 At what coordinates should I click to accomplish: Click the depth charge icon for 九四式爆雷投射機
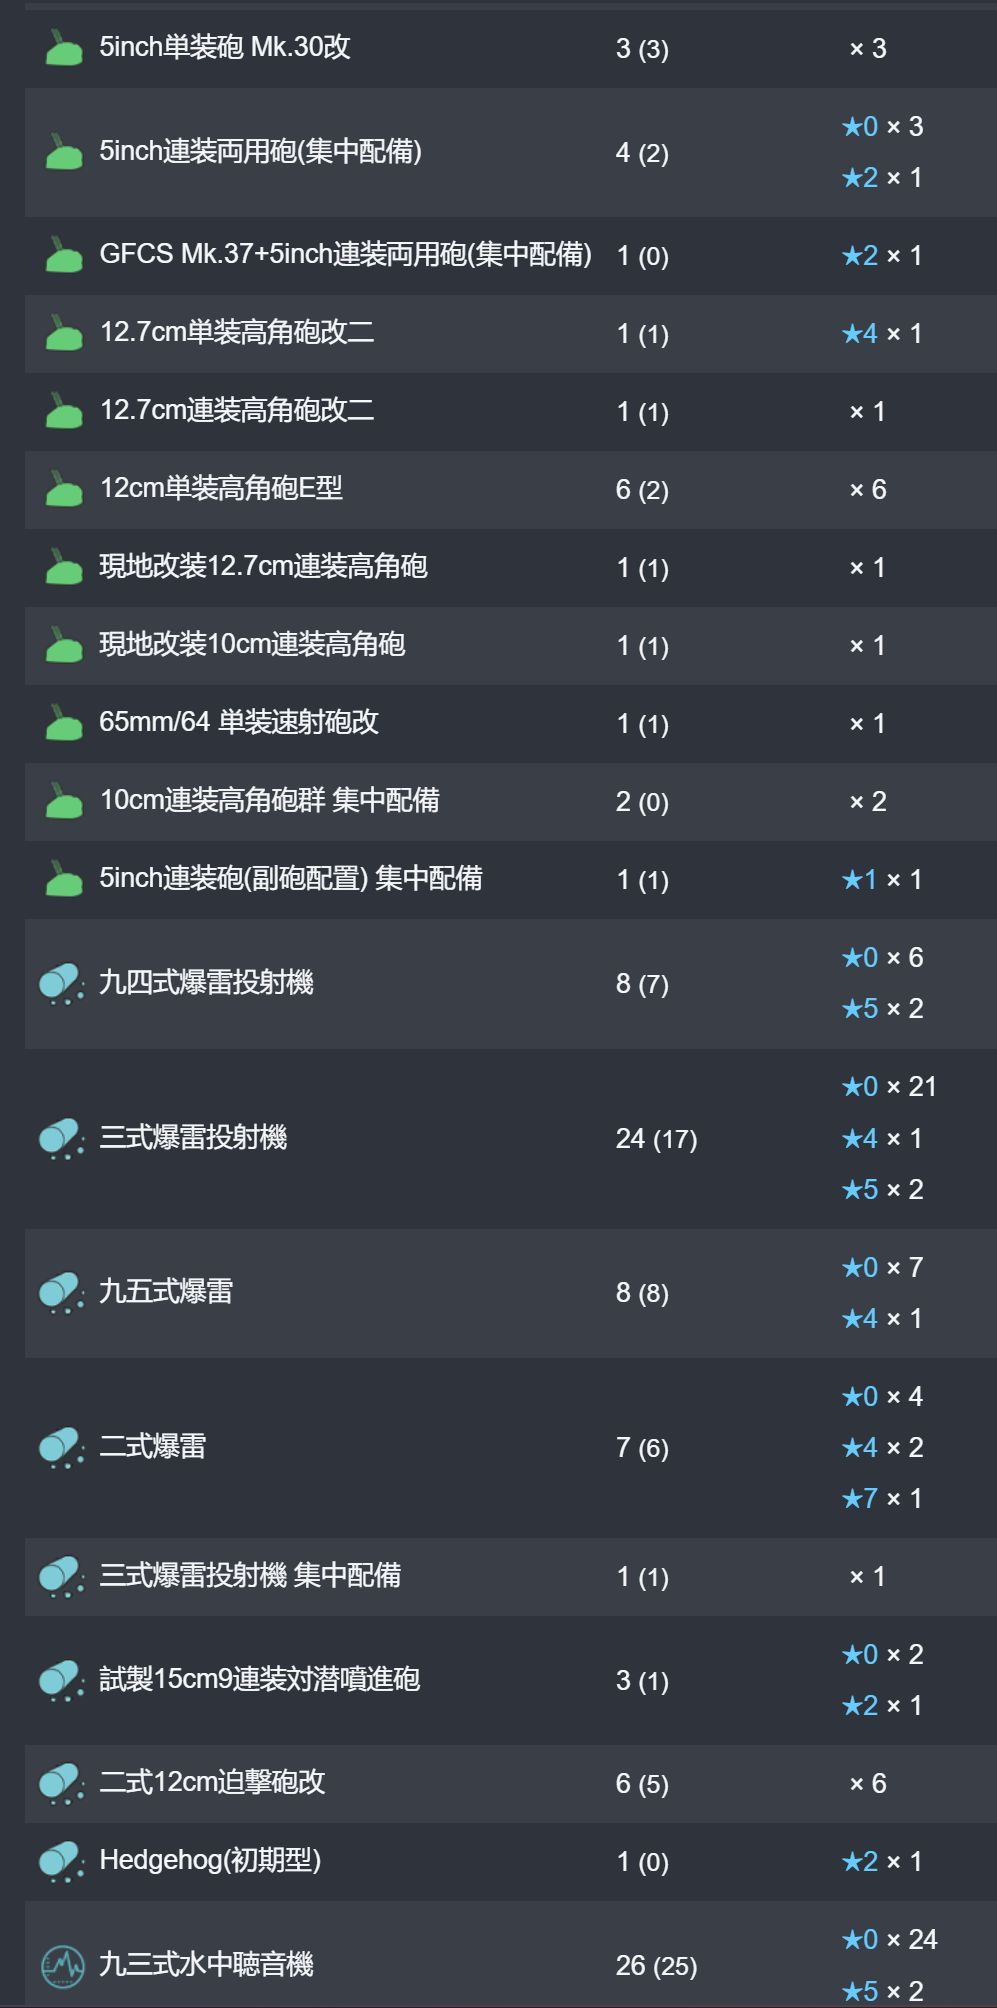click(62, 983)
